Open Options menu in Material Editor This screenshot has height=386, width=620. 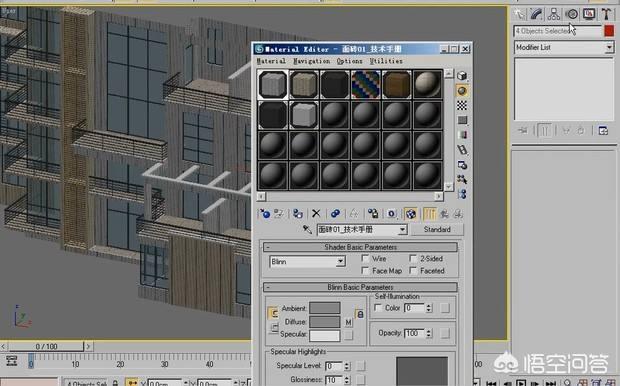click(x=350, y=61)
